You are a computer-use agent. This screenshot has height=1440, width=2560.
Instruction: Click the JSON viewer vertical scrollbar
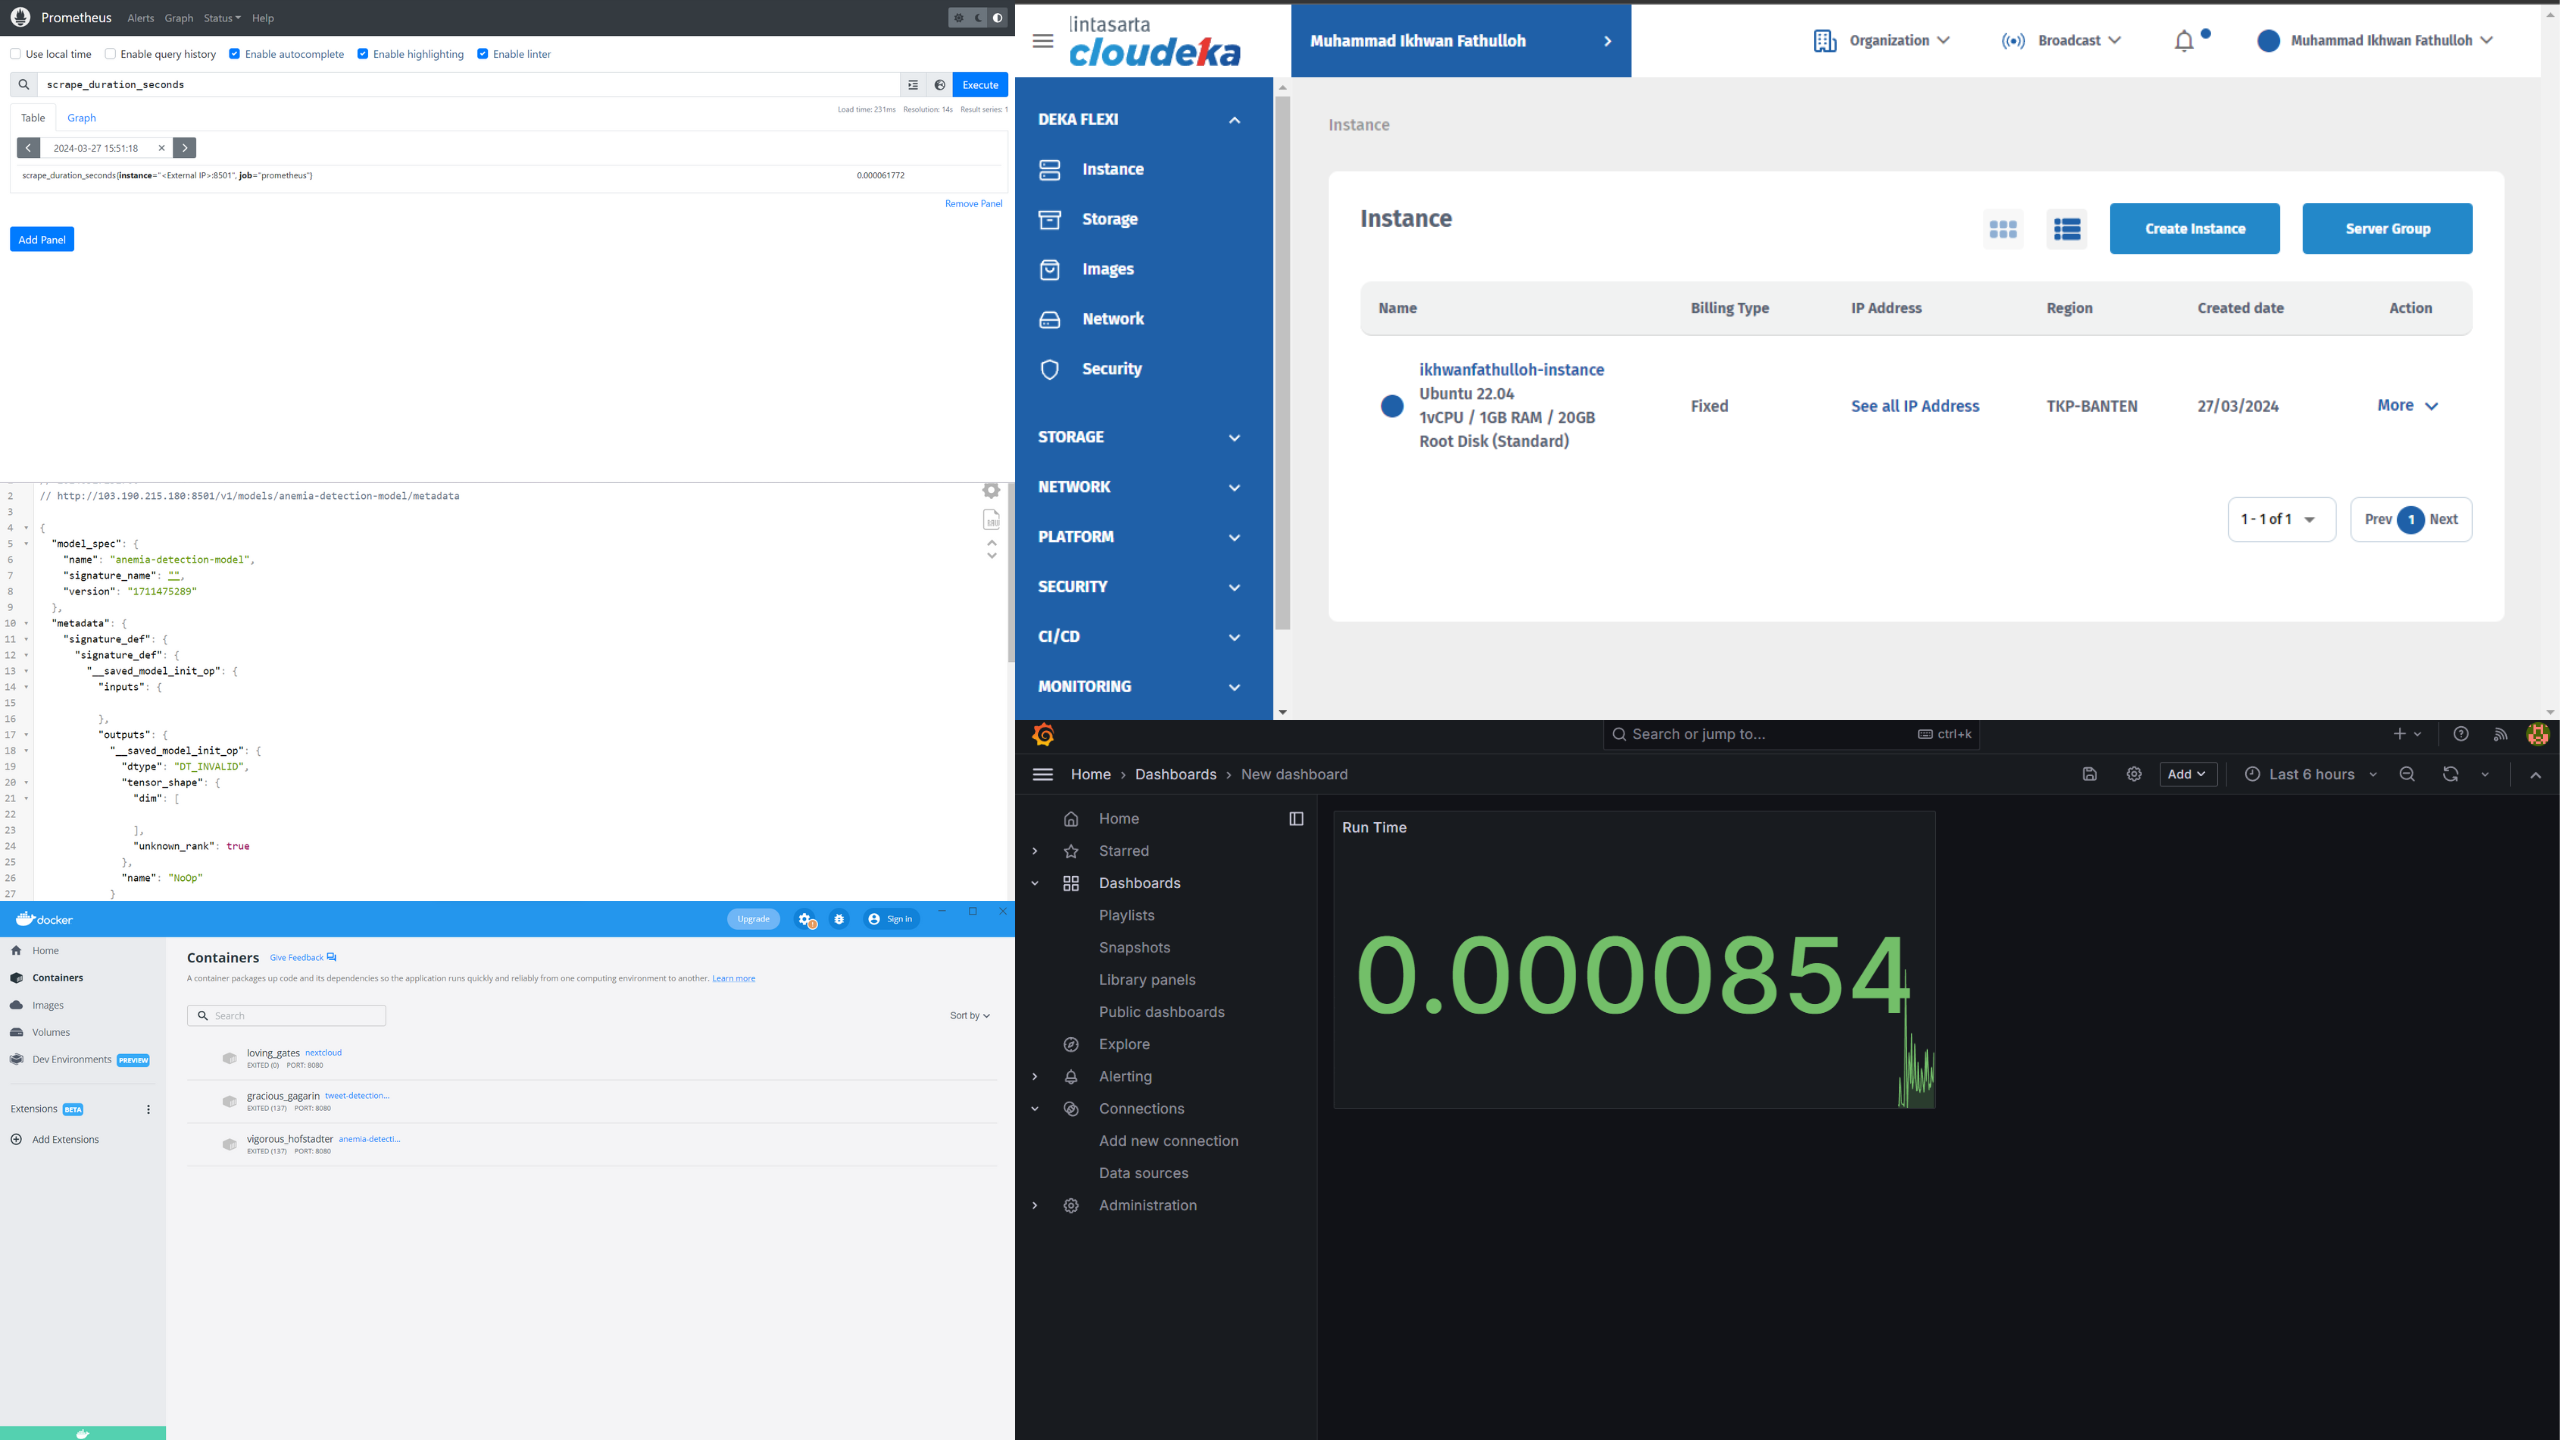point(1011,572)
